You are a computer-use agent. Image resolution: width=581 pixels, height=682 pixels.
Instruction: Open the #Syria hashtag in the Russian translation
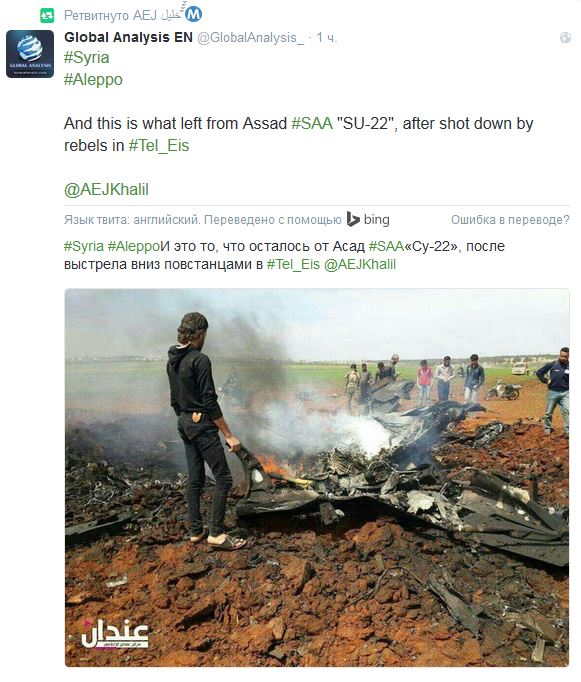[84, 246]
